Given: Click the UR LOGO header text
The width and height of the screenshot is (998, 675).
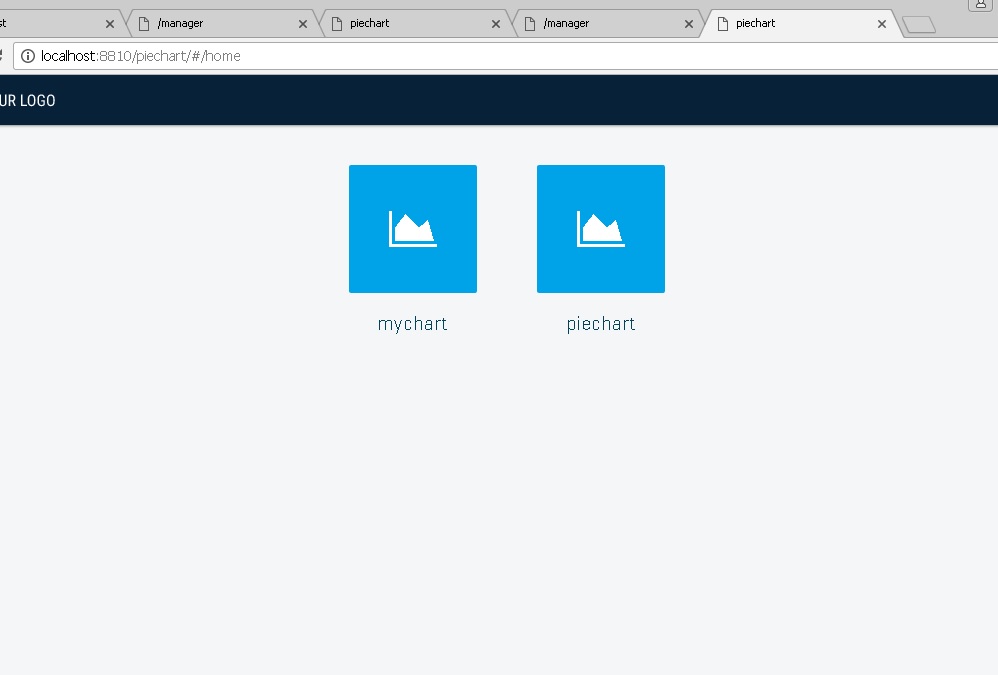Looking at the screenshot, I should point(27,101).
